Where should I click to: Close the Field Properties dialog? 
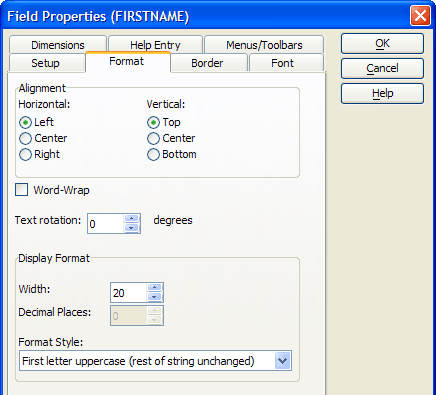420,16
